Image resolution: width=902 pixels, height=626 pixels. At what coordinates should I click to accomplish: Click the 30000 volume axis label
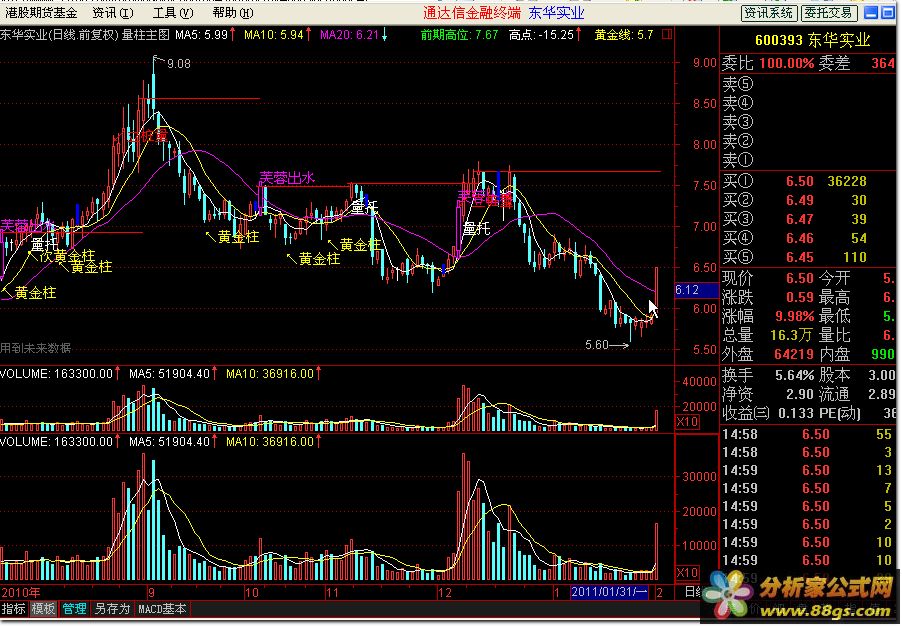pos(699,477)
